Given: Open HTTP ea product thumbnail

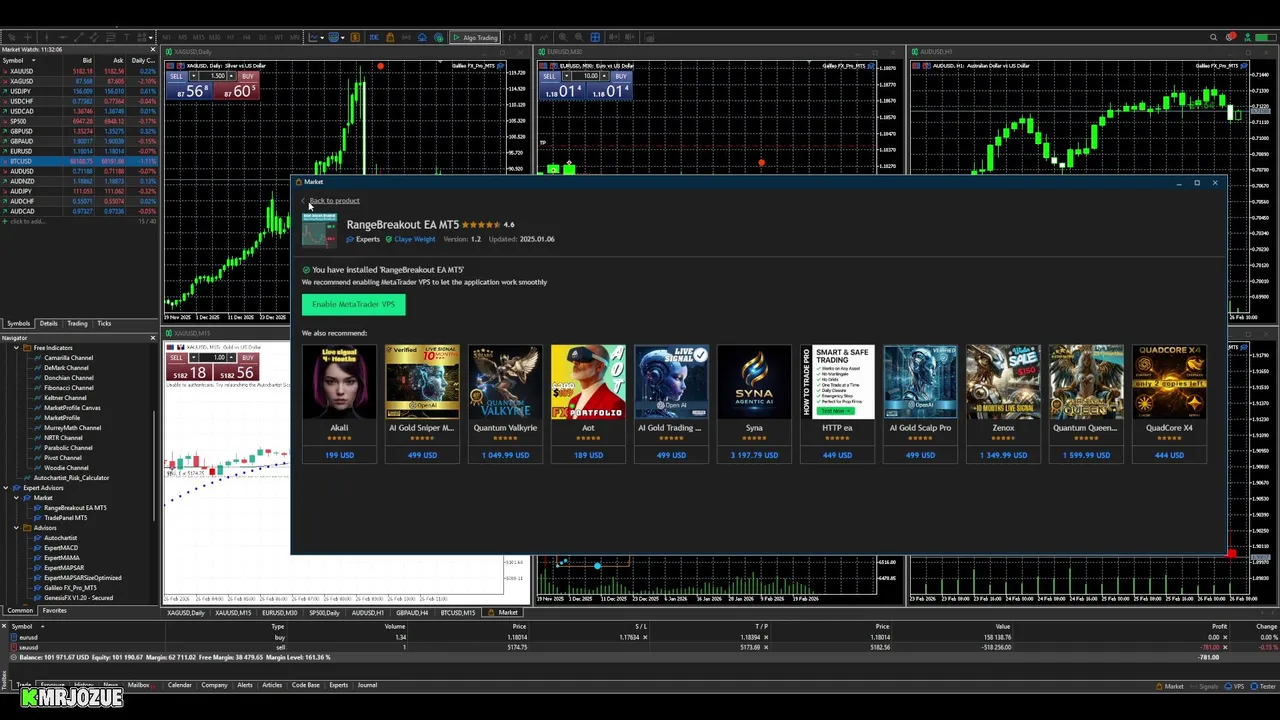Looking at the screenshot, I should tap(837, 382).
